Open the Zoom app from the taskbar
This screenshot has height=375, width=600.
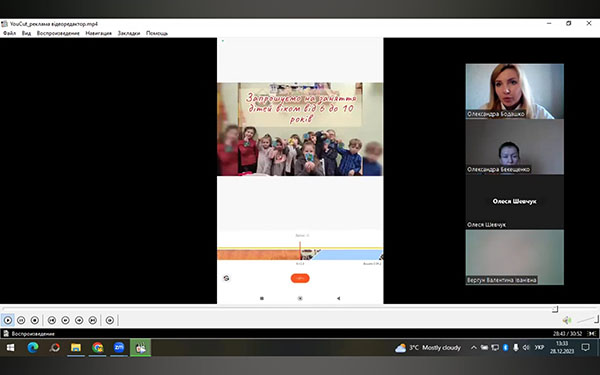pos(119,347)
